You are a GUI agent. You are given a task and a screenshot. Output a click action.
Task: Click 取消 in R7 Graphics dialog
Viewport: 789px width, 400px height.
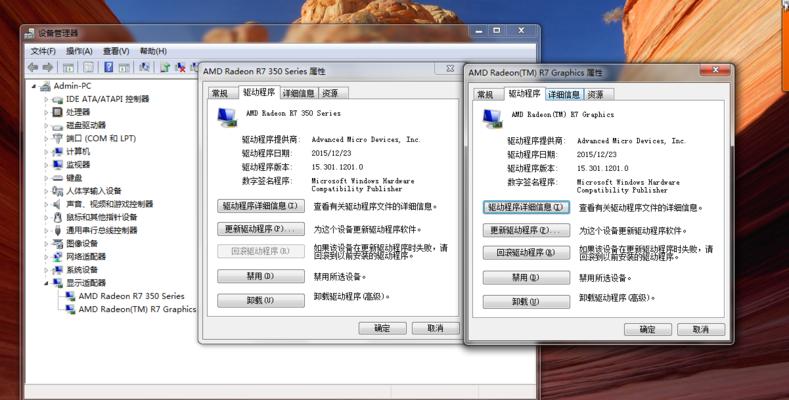[x=701, y=330]
